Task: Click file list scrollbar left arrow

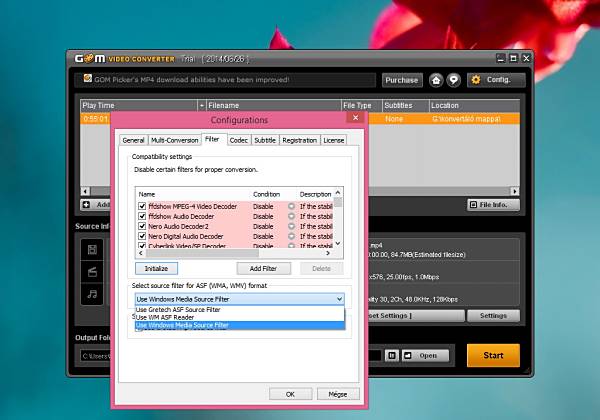Action: tap(85, 191)
